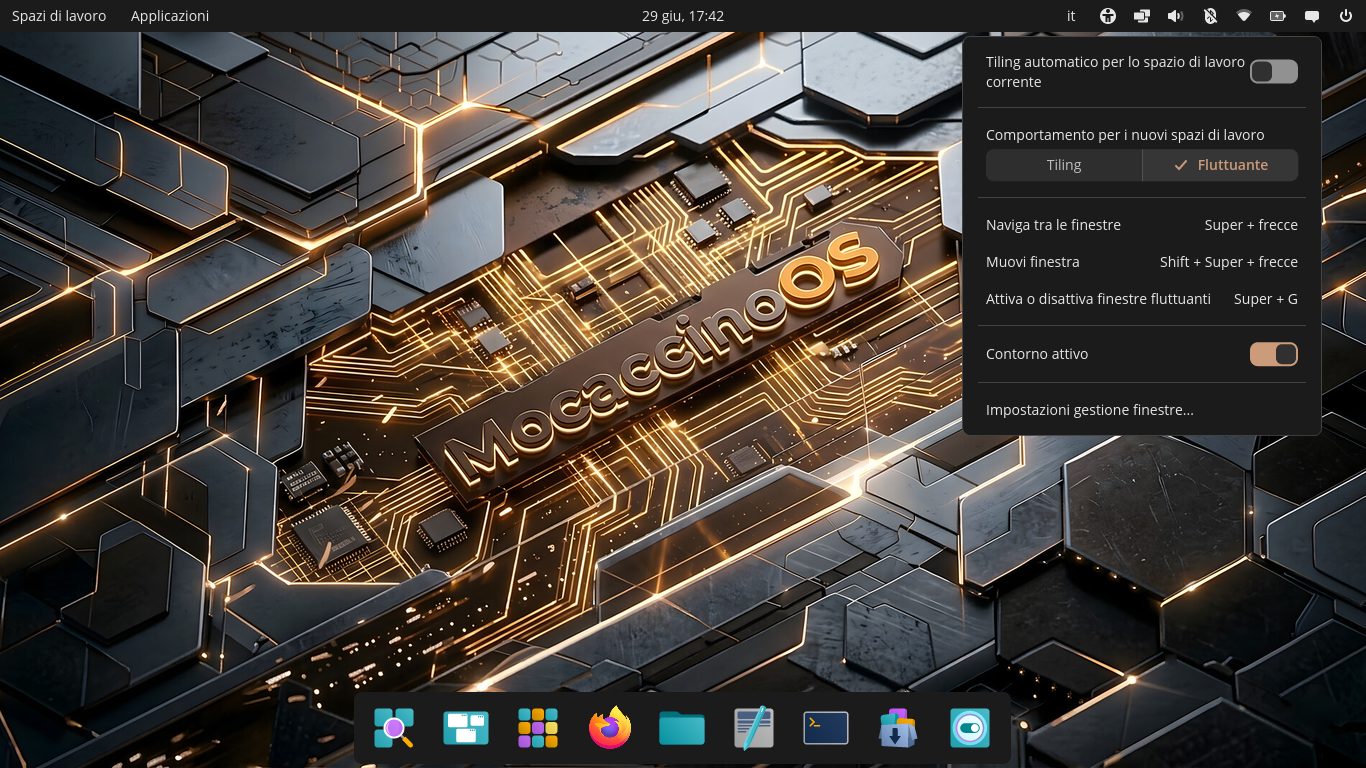Open the settings toggle dock icon
The height and width of the screenshot is (768, 1366).
(x=970, y=728)
